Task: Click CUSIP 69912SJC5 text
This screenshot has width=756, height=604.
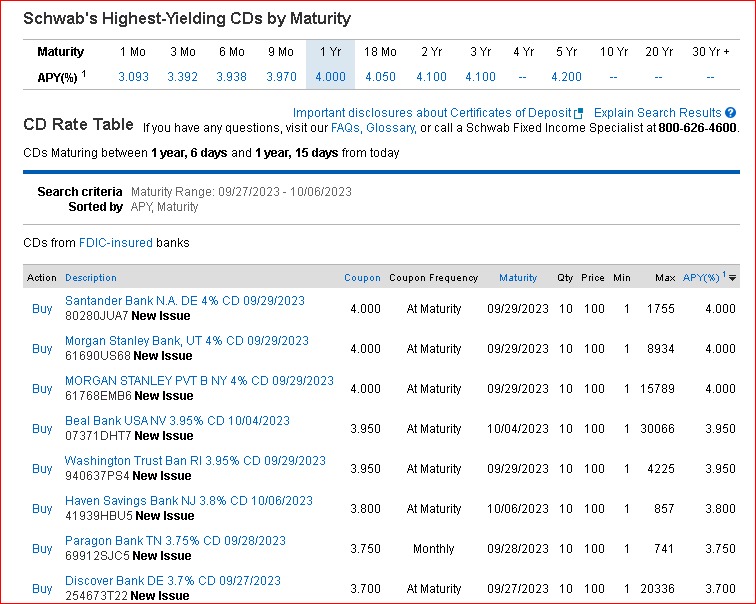Action: pos(97,556)
